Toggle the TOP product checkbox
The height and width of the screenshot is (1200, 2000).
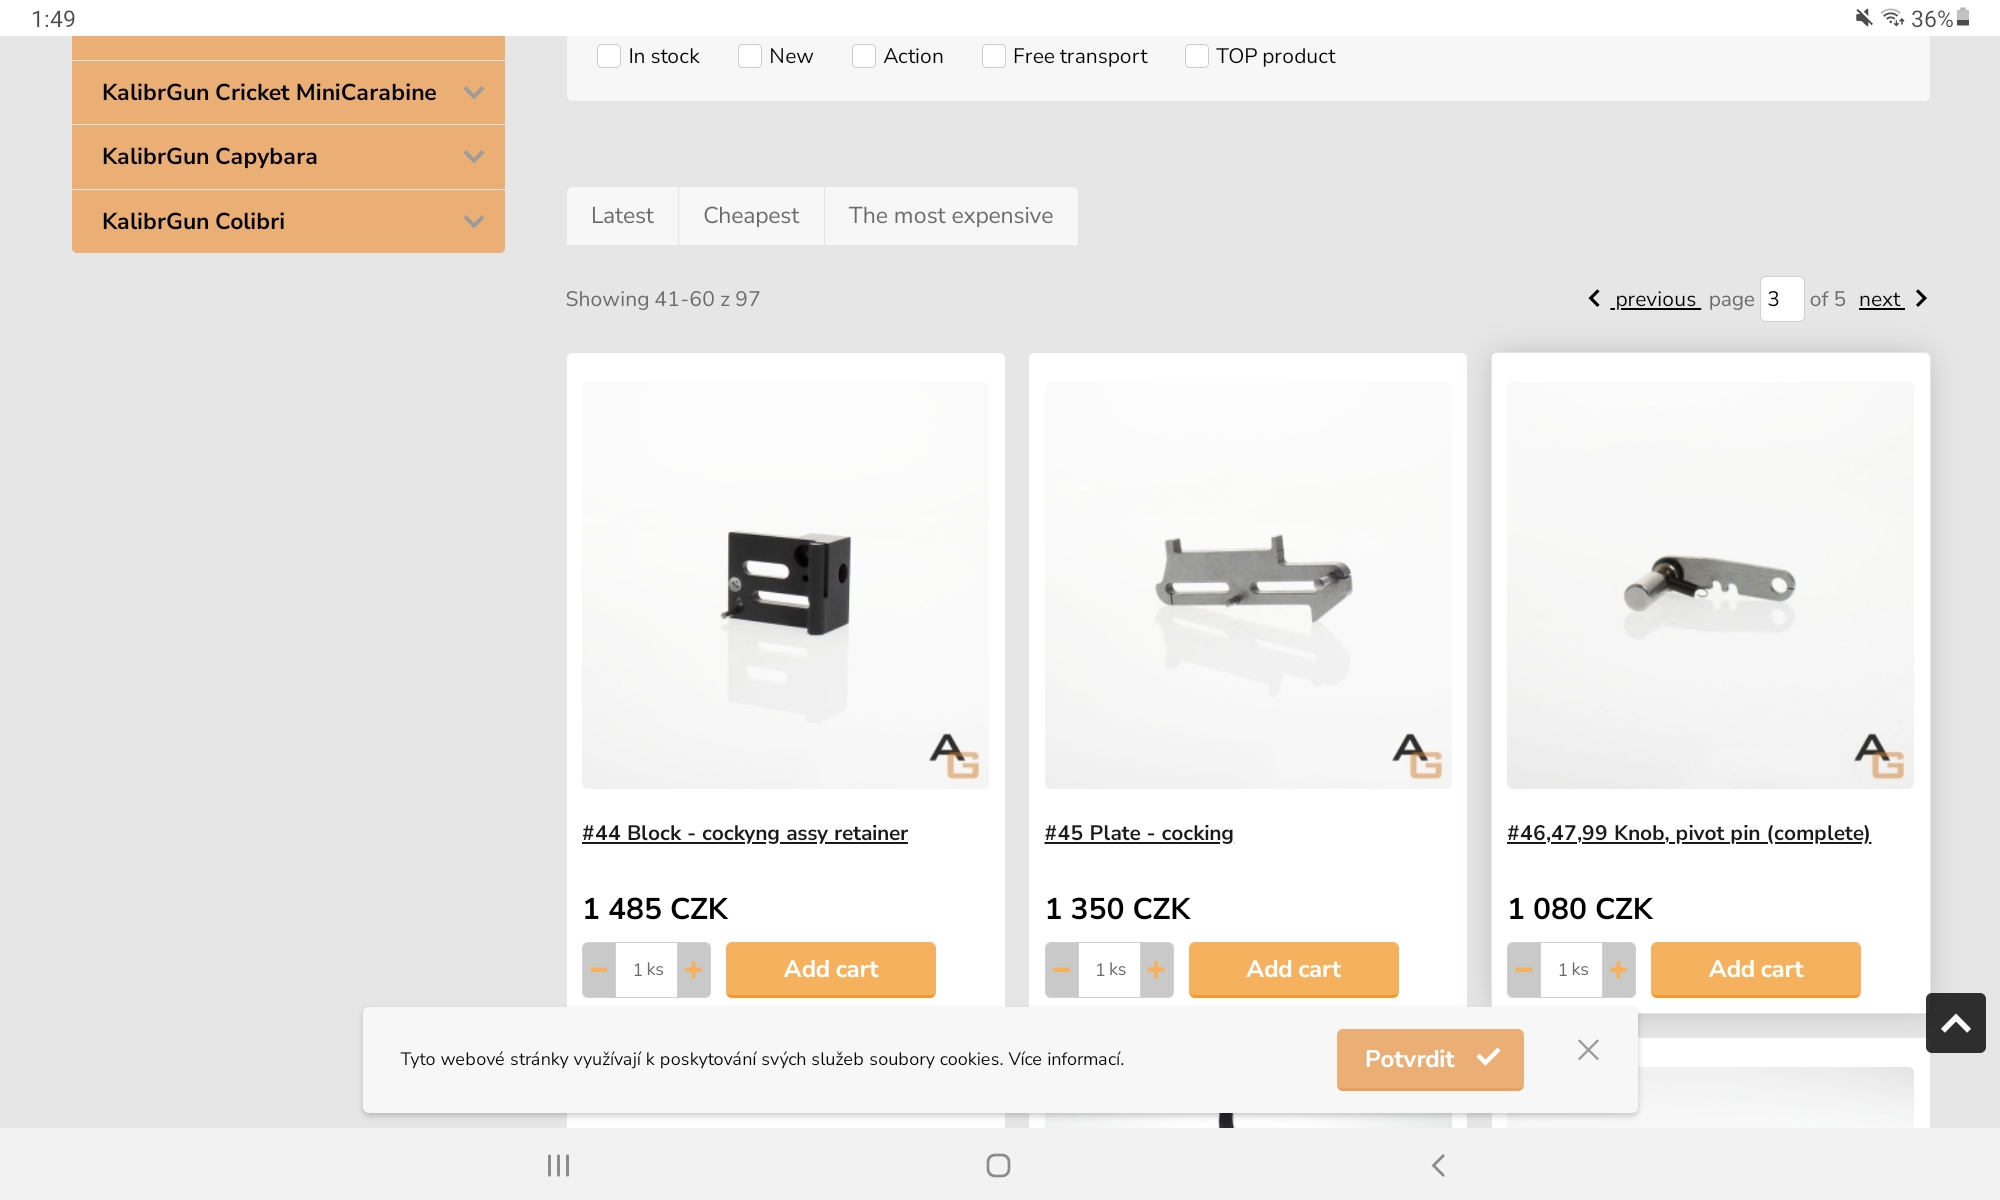[x=1196, y=56]
